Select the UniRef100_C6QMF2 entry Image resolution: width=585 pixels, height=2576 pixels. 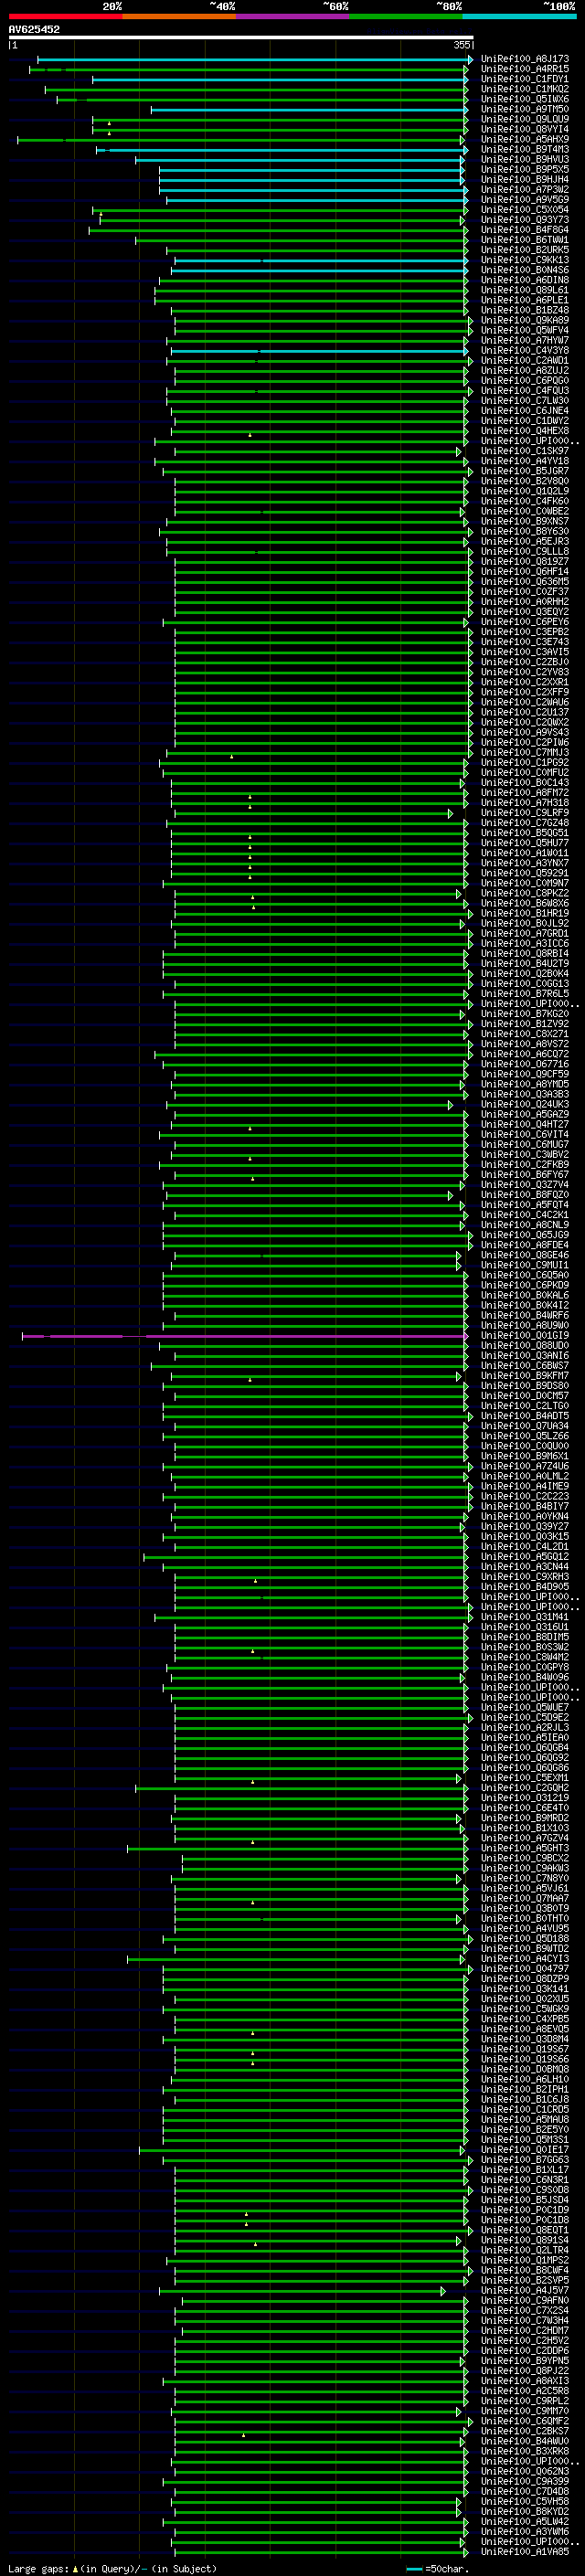pos(524,2421)
